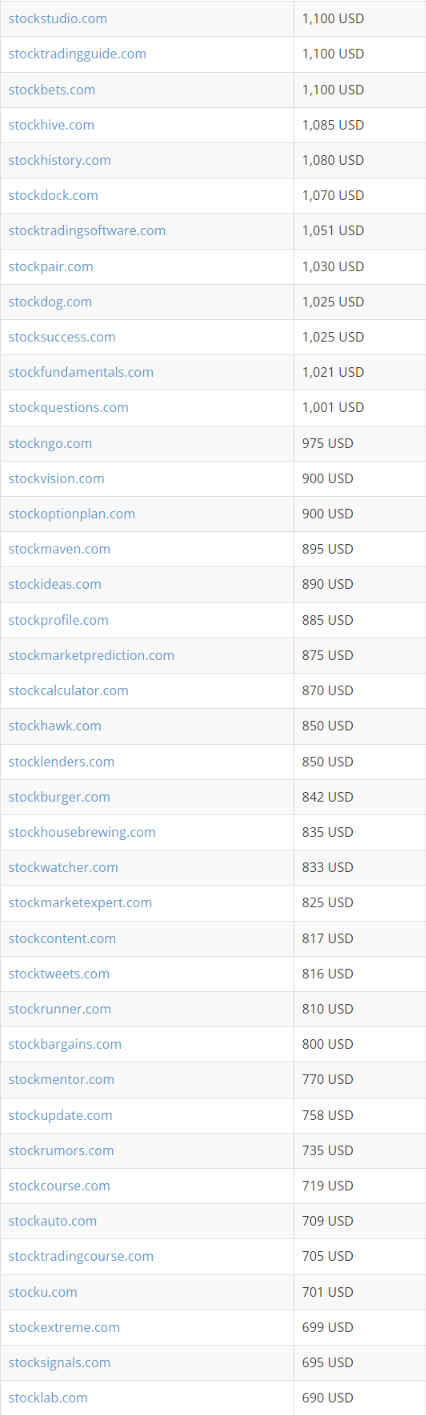Screen dimensions: 426x1415
Task: Open stockmarketexpert.com domain listing
Action: click(80, 903)
